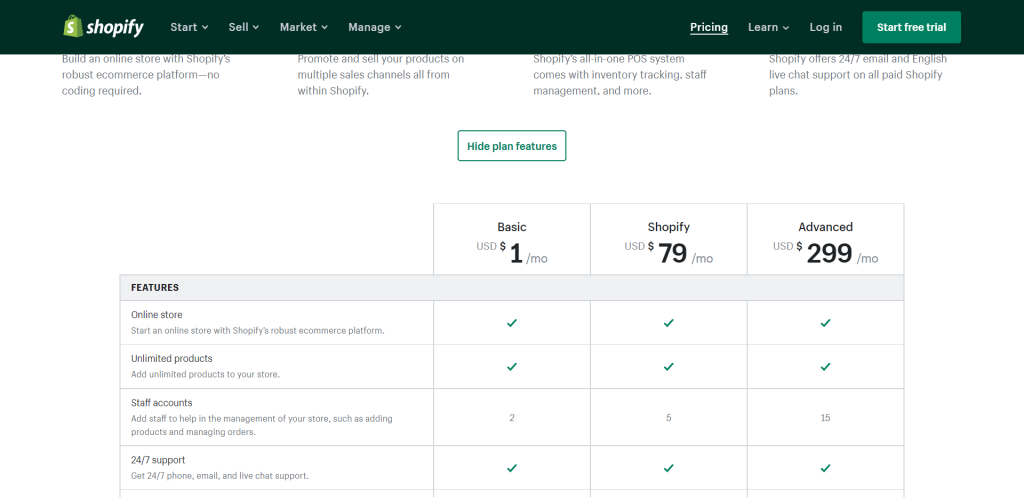Click 24/7 support checkmark for Advanced plan

tap(825, 468)
